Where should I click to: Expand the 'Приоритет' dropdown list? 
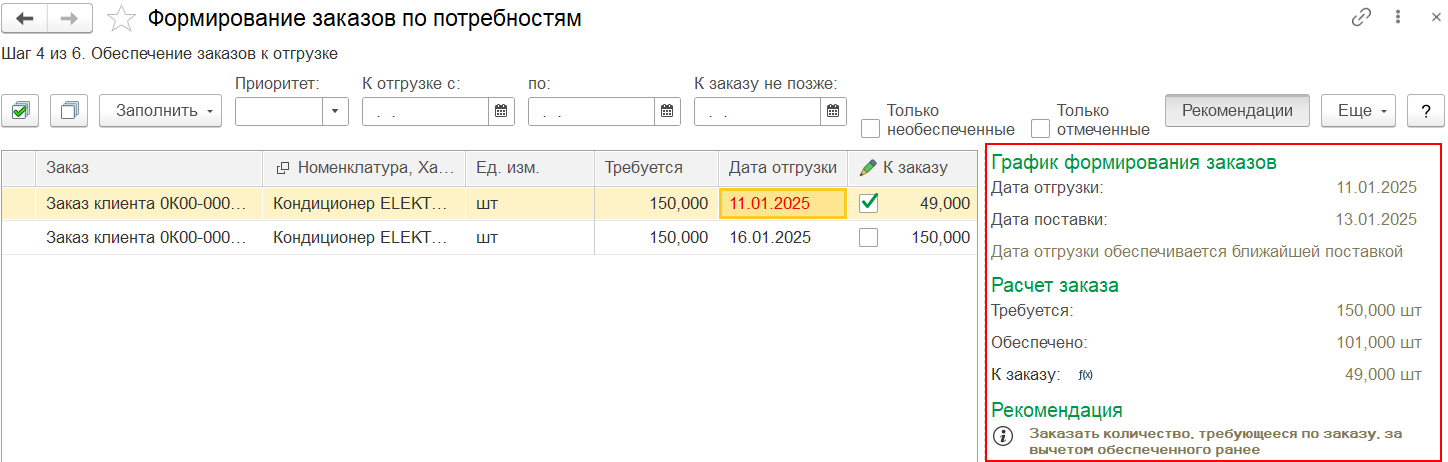click(x=335, y=111)
